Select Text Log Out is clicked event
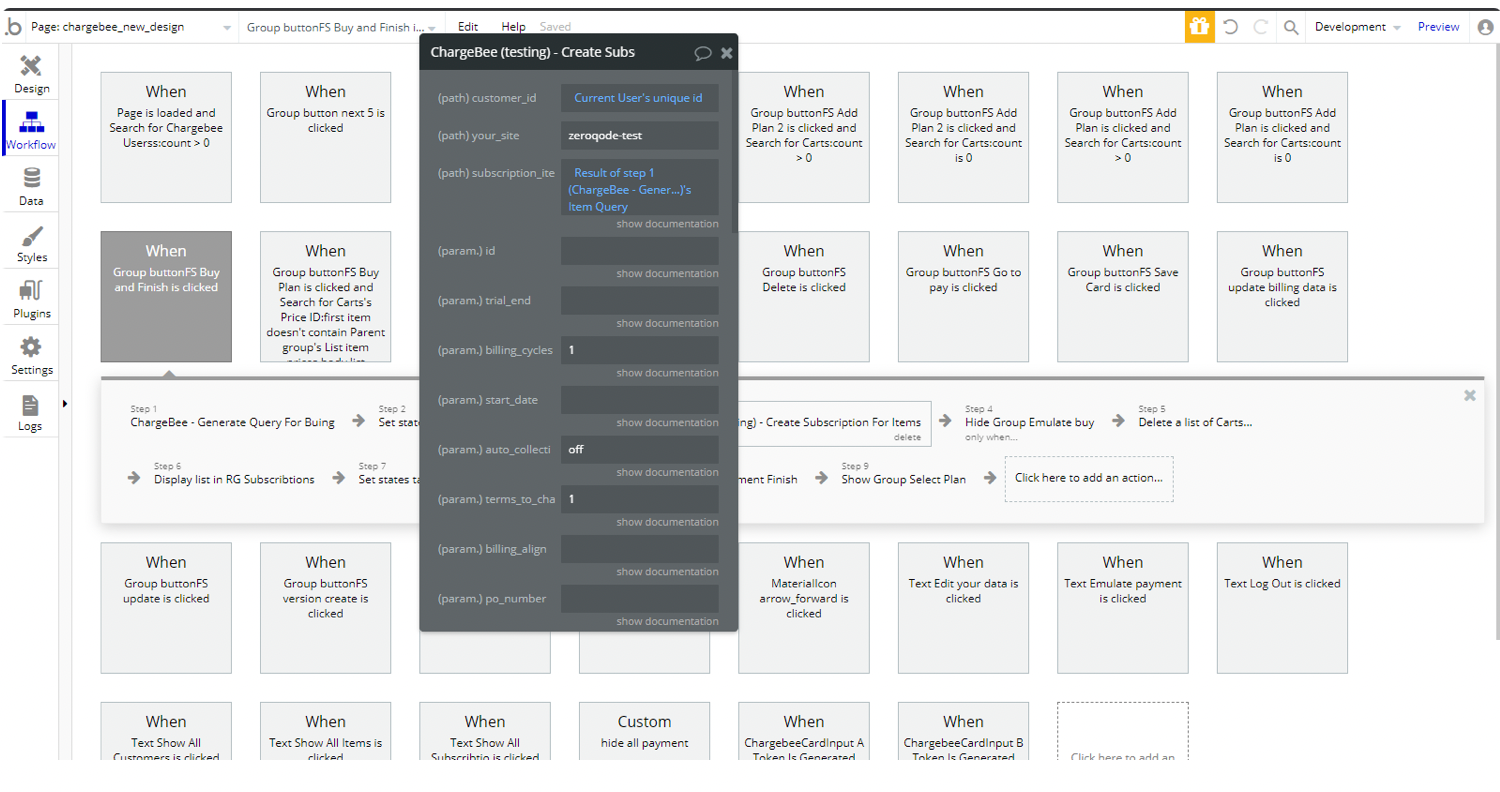 point(1282,608)
